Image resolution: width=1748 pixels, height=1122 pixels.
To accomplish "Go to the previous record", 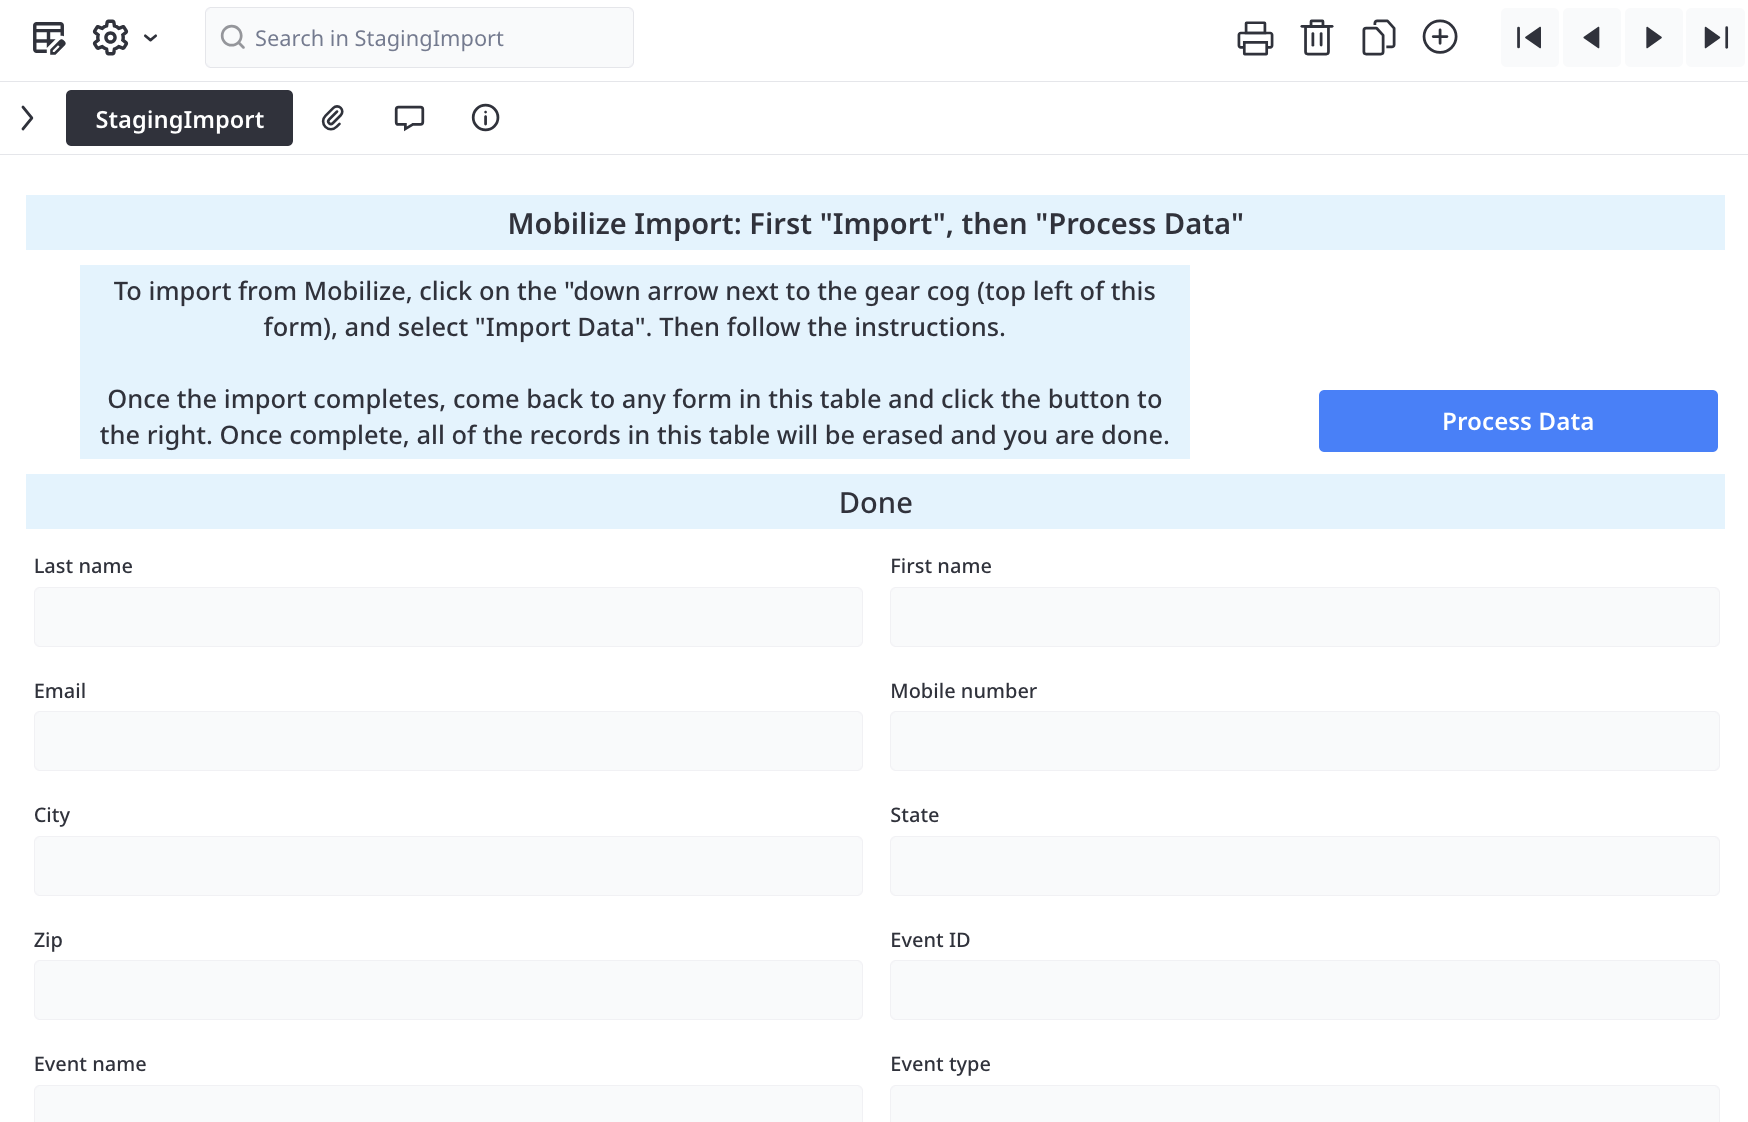I will tap(1591, 38).
